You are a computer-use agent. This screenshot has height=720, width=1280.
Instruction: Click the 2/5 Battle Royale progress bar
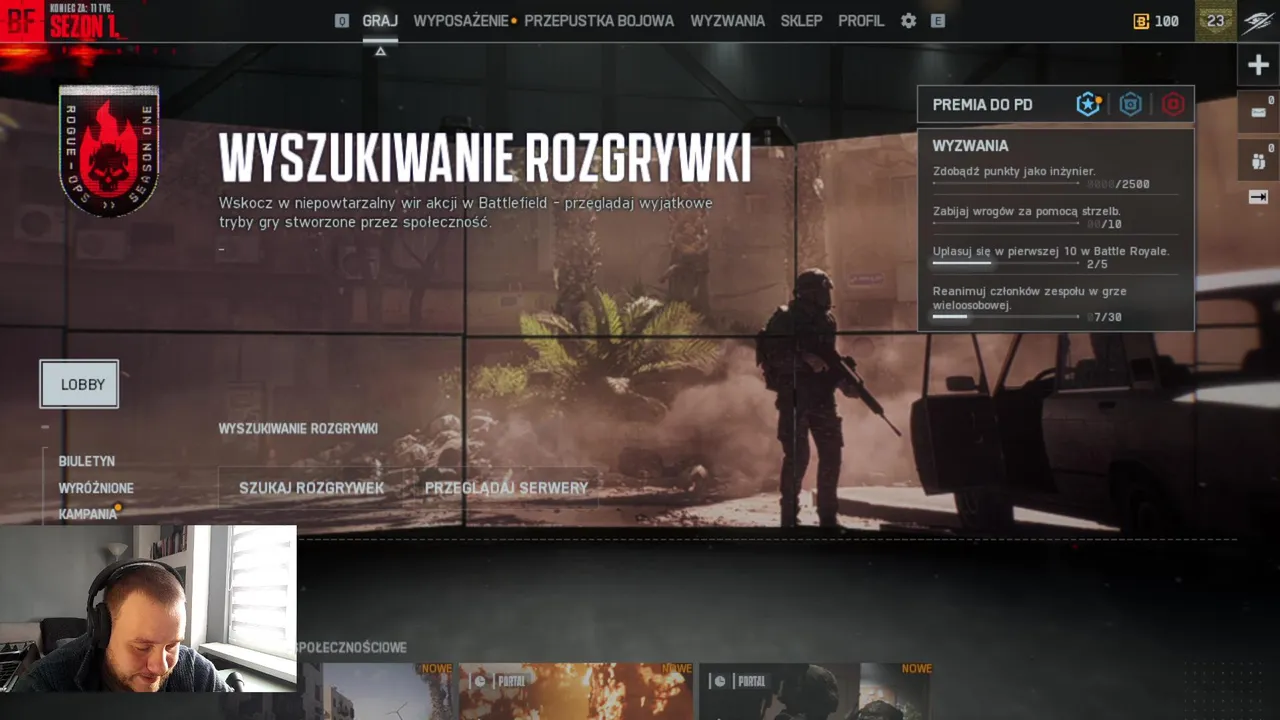[1006, 264]
